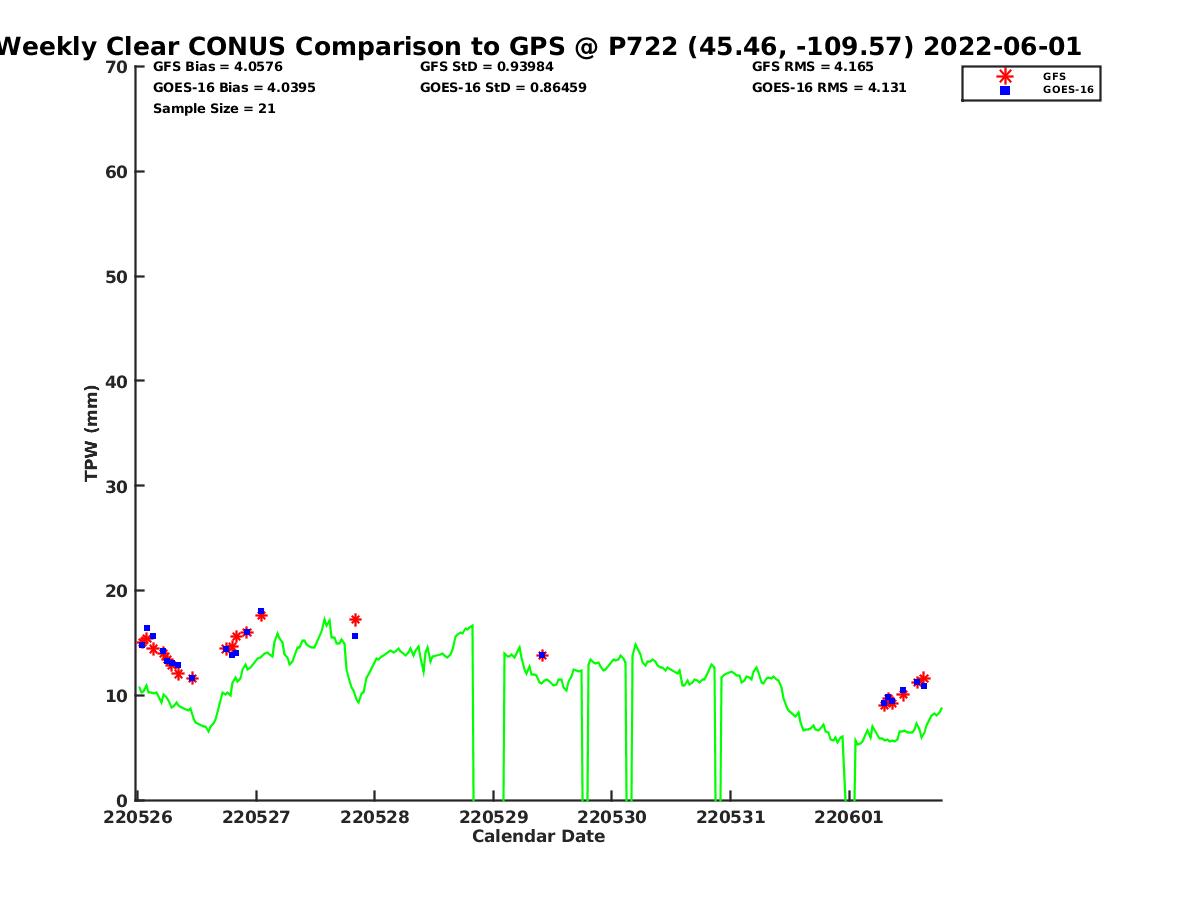Click the GOES-16 StD = 0.86459 statistic
Screen dimensions: 1200x900
(503, 88)
